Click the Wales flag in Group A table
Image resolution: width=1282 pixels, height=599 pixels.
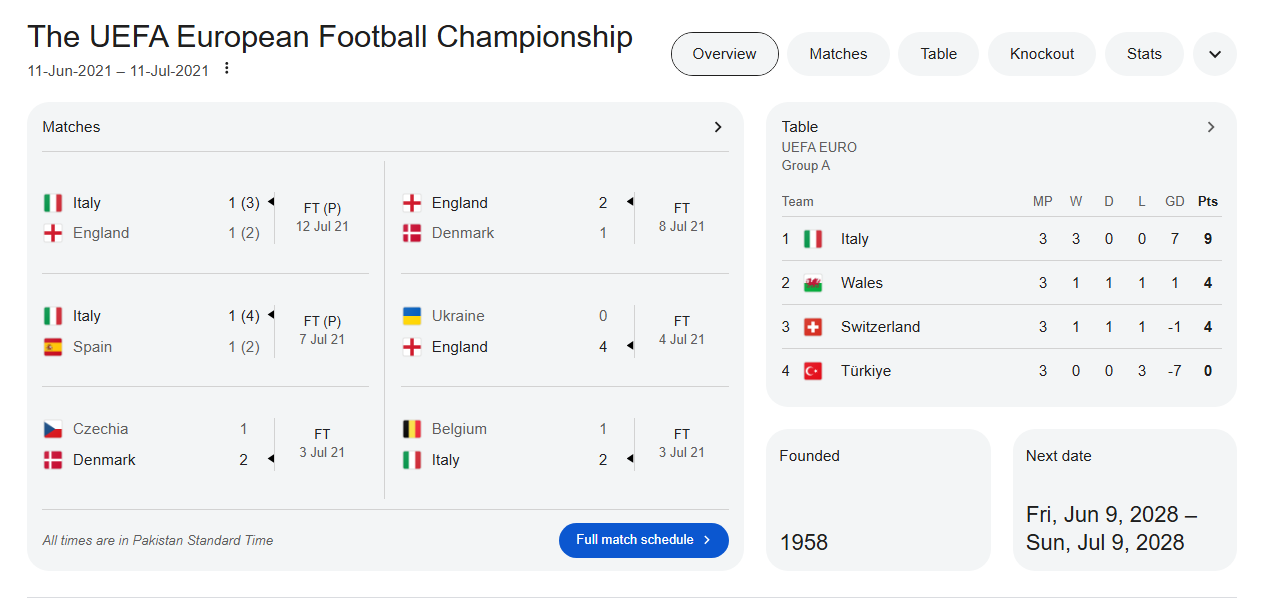(x=813, y=283)
